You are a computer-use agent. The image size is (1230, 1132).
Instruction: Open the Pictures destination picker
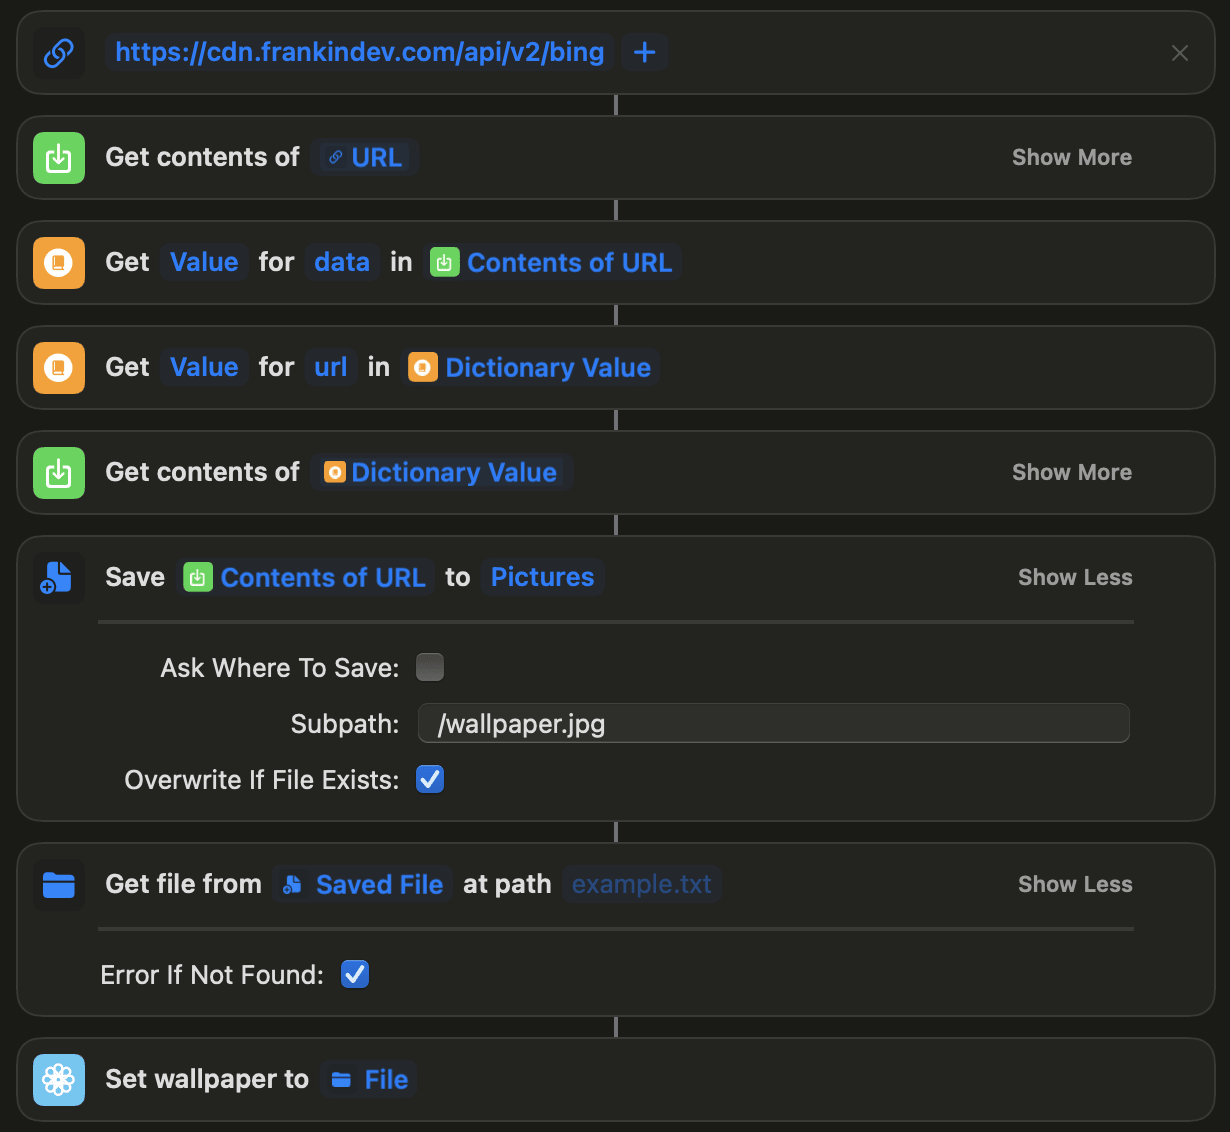point(542,577)
